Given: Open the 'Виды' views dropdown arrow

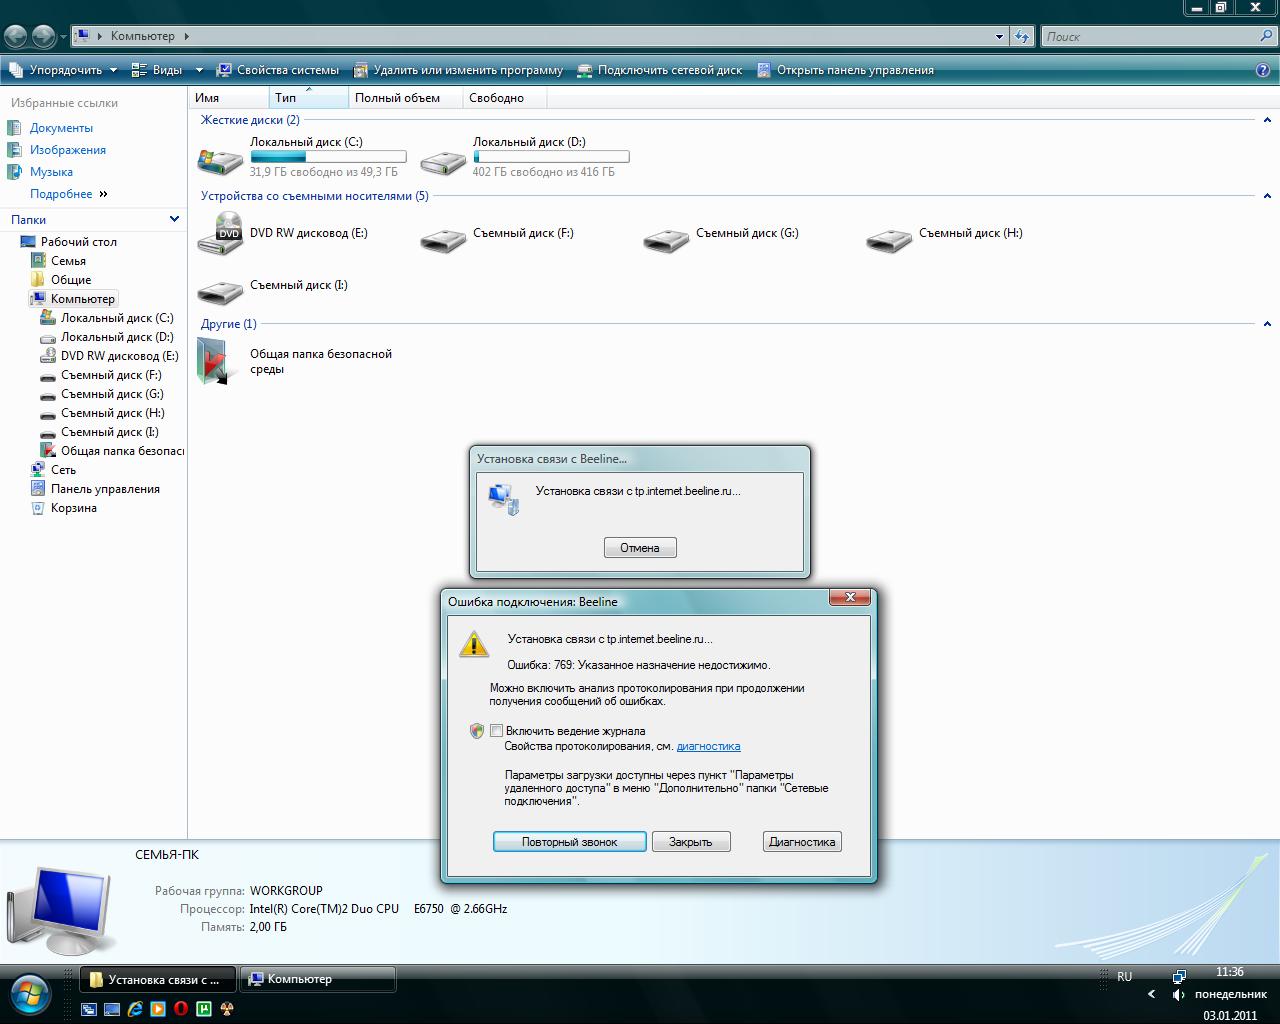Looking at the screenshot, I should pyautogui.click(x=199, y=70).
